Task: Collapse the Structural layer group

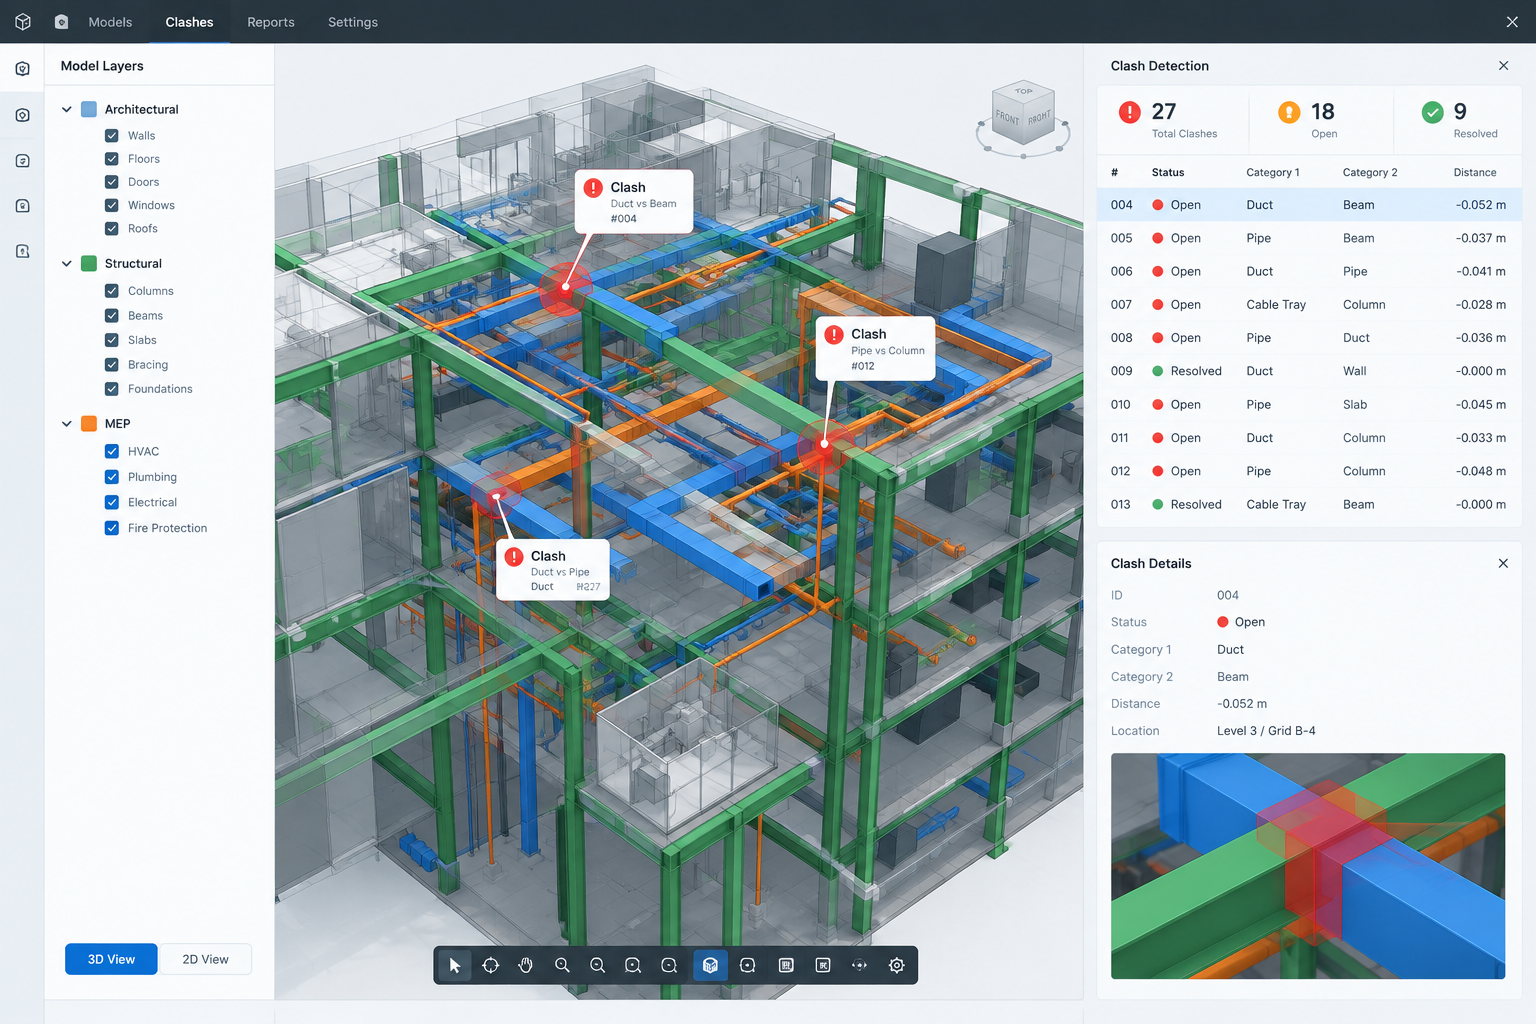Action: click(67, 264)
